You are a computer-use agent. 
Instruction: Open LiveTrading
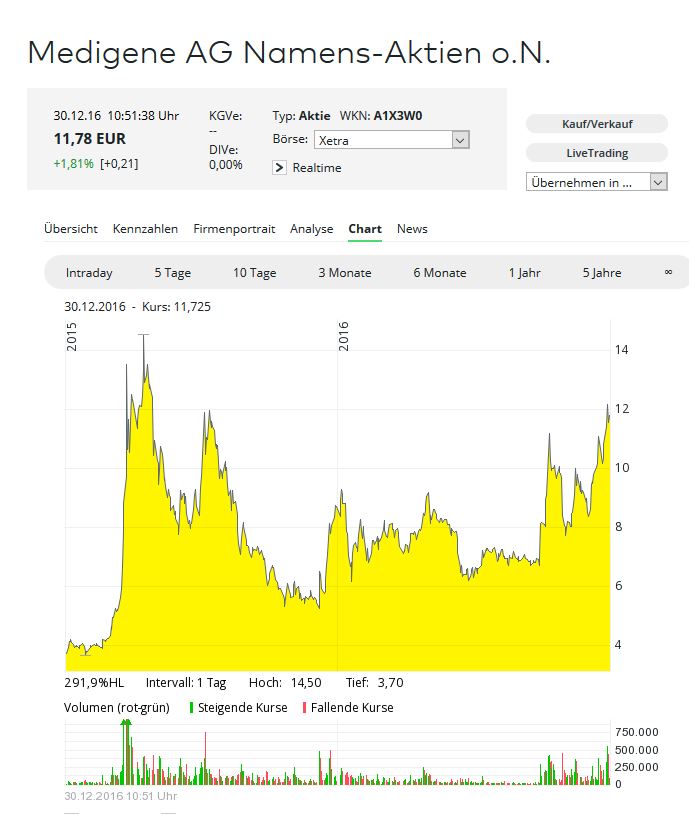tap(596, 153)
